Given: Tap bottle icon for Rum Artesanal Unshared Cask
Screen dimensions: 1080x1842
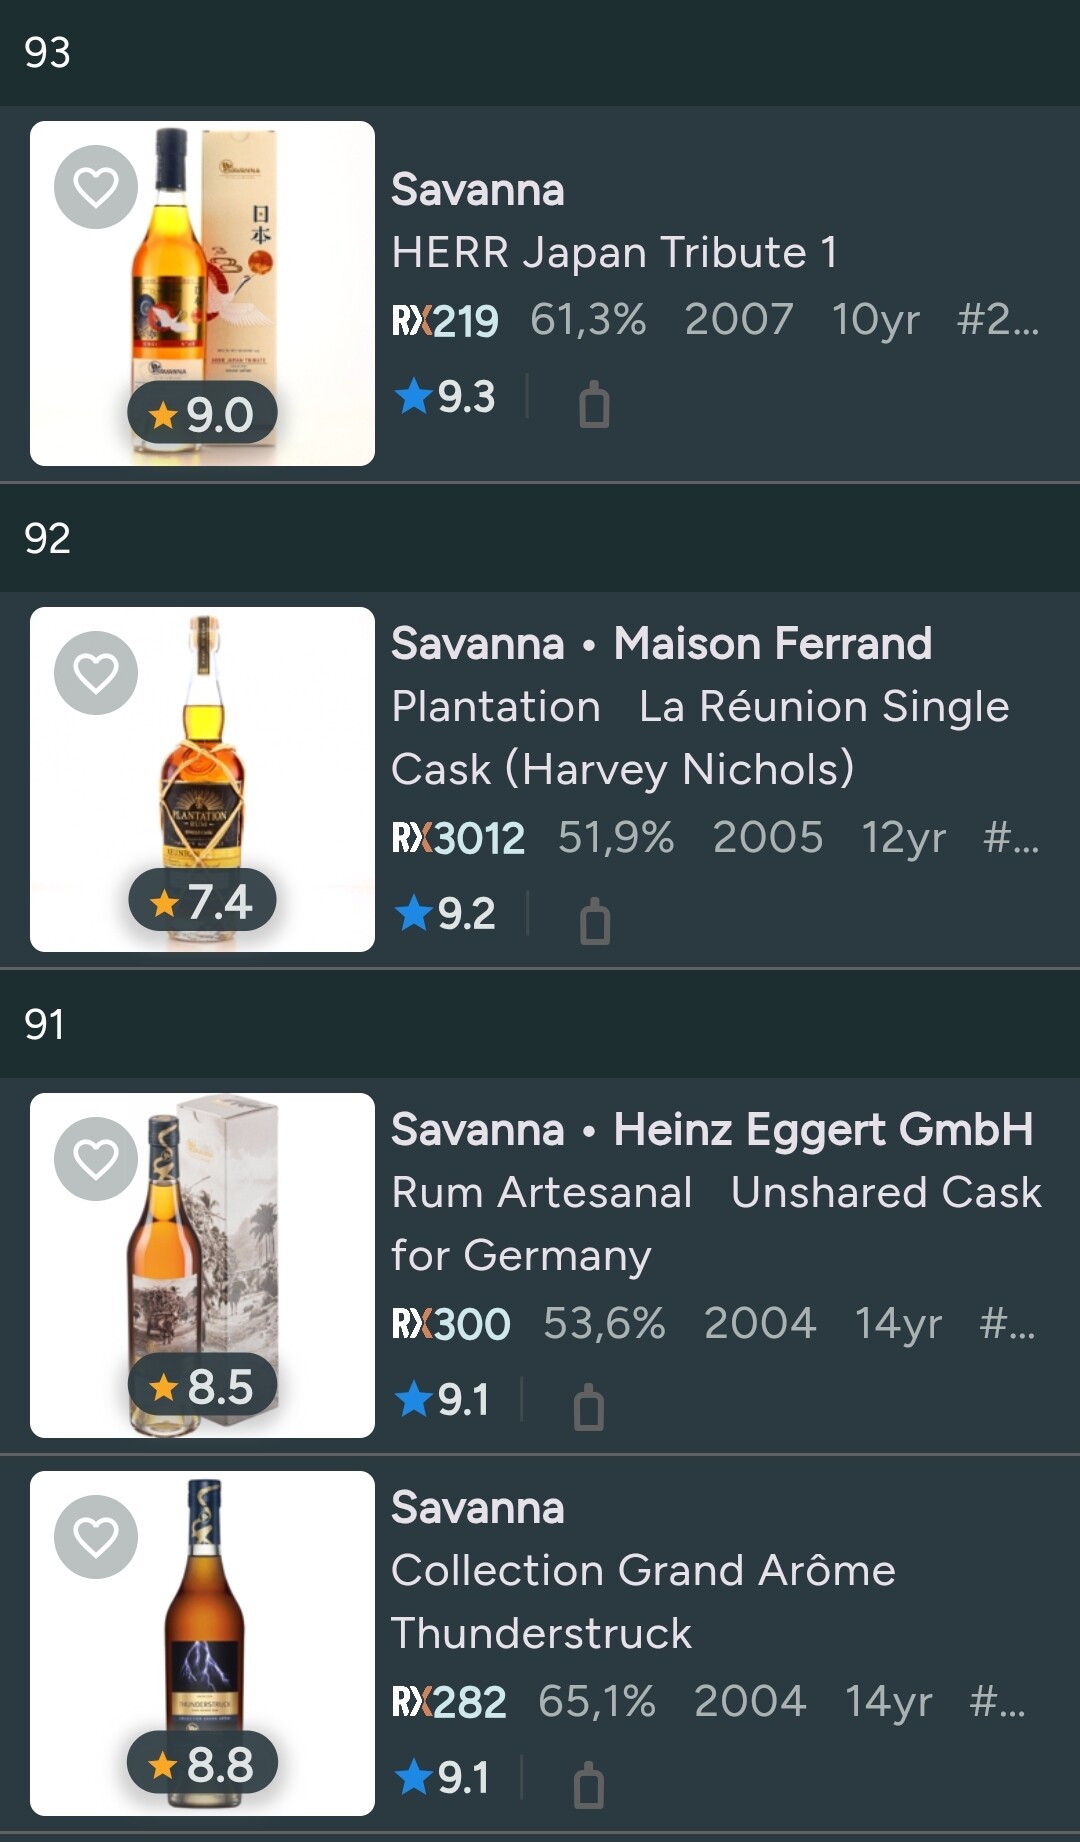Looking at the screenshot, I should coord(589,1406).
